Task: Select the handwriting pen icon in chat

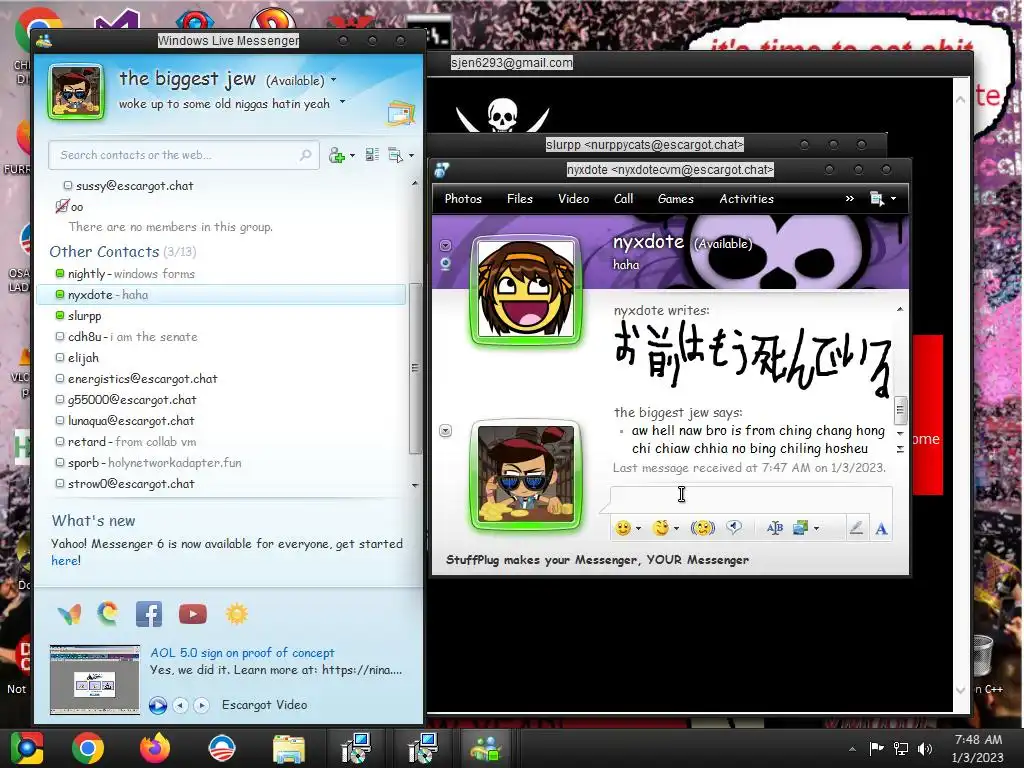Action: tap(856, 528)
